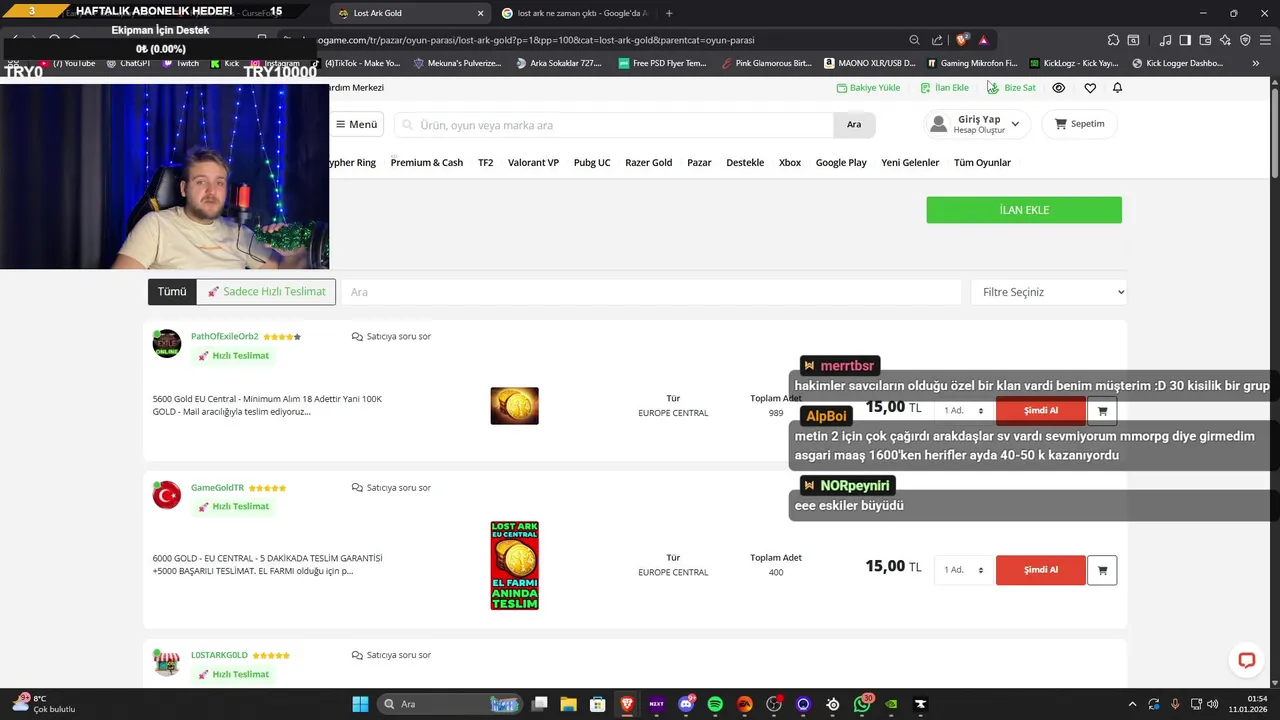Click the media control music note icon
Viewport: 1280px width, 720px height.
click(1165, 40)
